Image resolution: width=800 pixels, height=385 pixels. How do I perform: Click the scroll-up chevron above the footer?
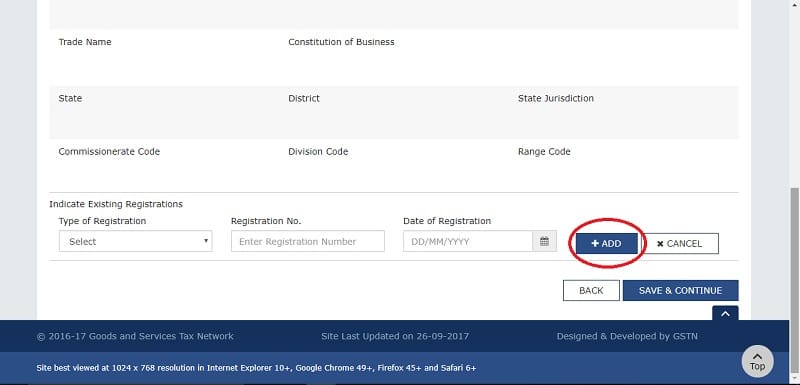(x=725, y=314)
